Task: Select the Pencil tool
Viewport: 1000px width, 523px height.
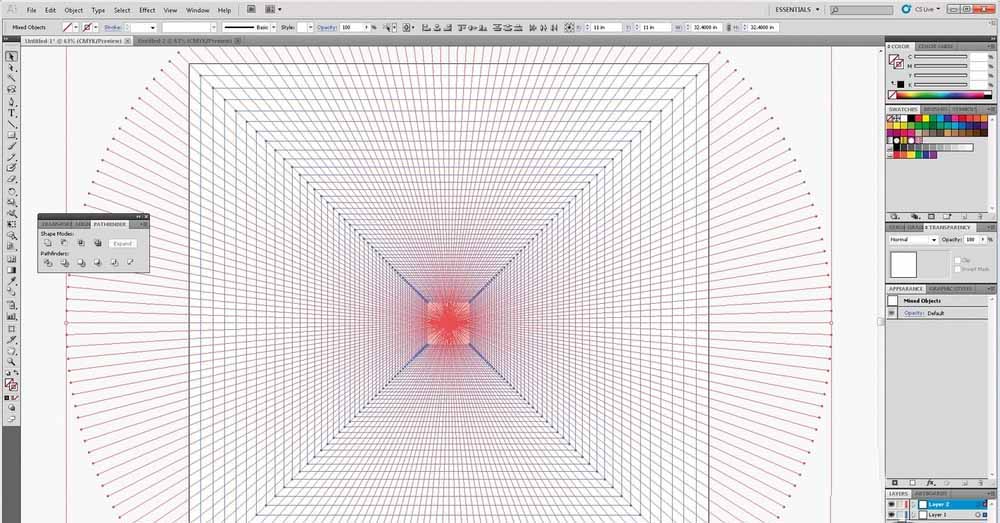Action: [x=11, y=158]
